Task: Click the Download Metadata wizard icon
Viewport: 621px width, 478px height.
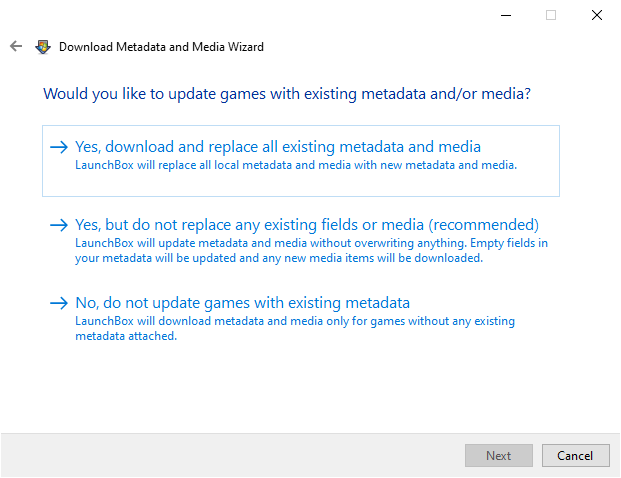Action: click(43, 46)
